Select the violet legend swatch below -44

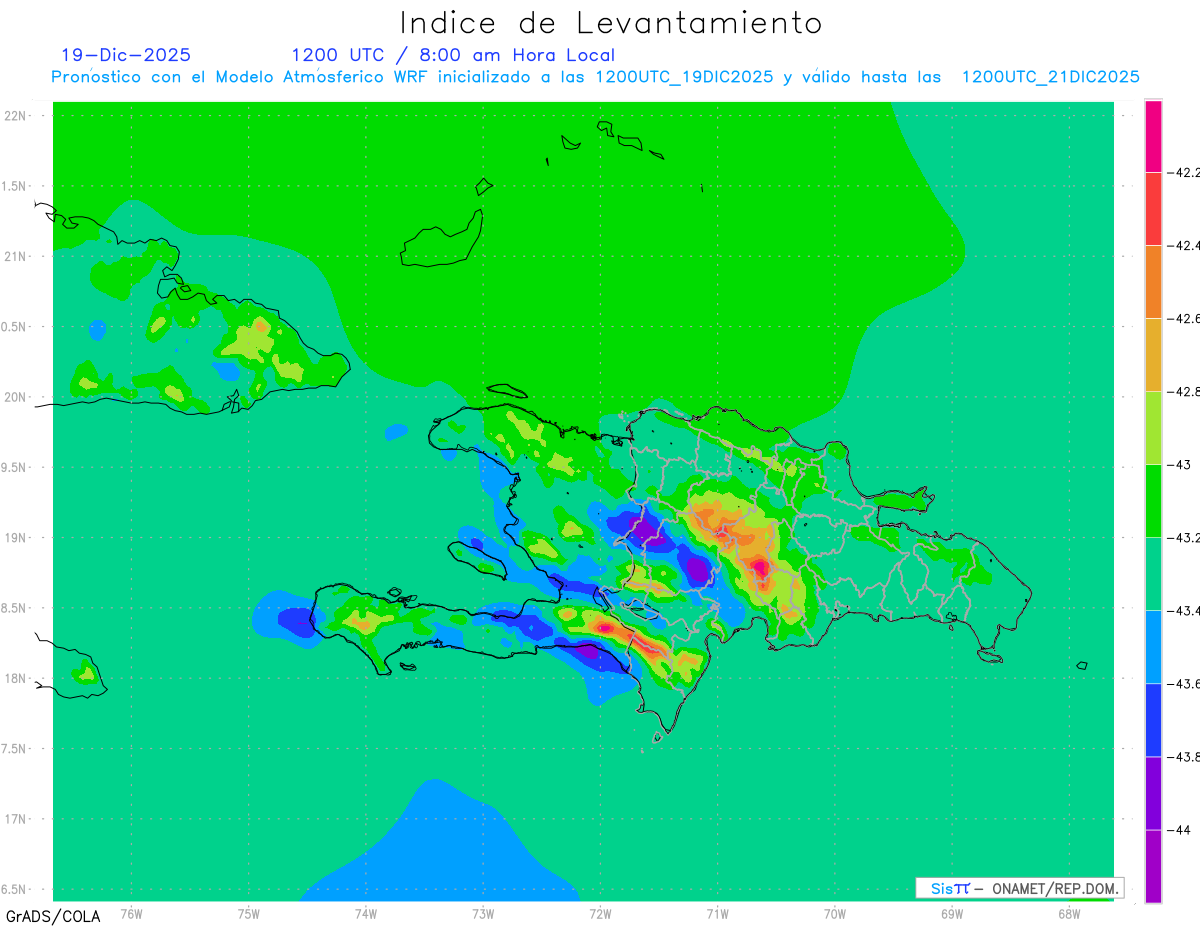1153,866
